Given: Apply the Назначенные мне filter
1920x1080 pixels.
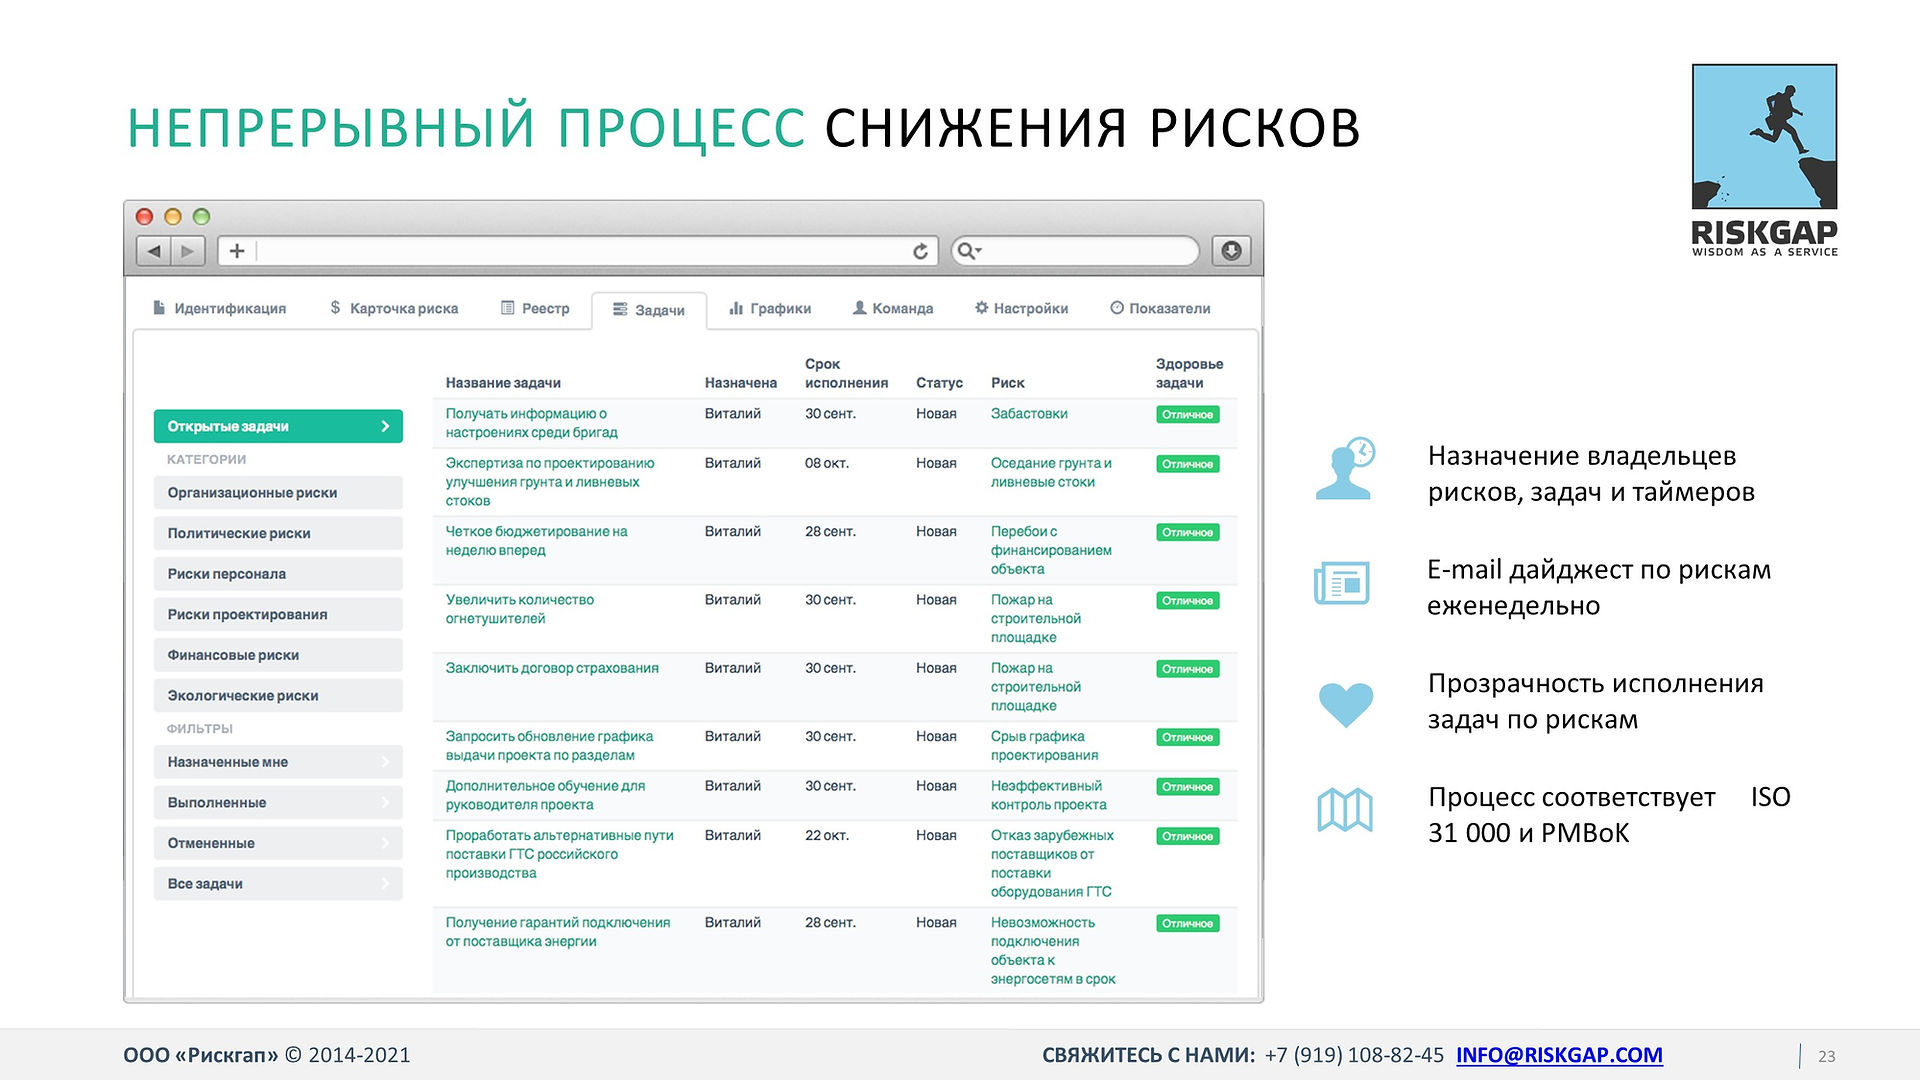Looking at the screenshot, I should (x=278, y=762).
